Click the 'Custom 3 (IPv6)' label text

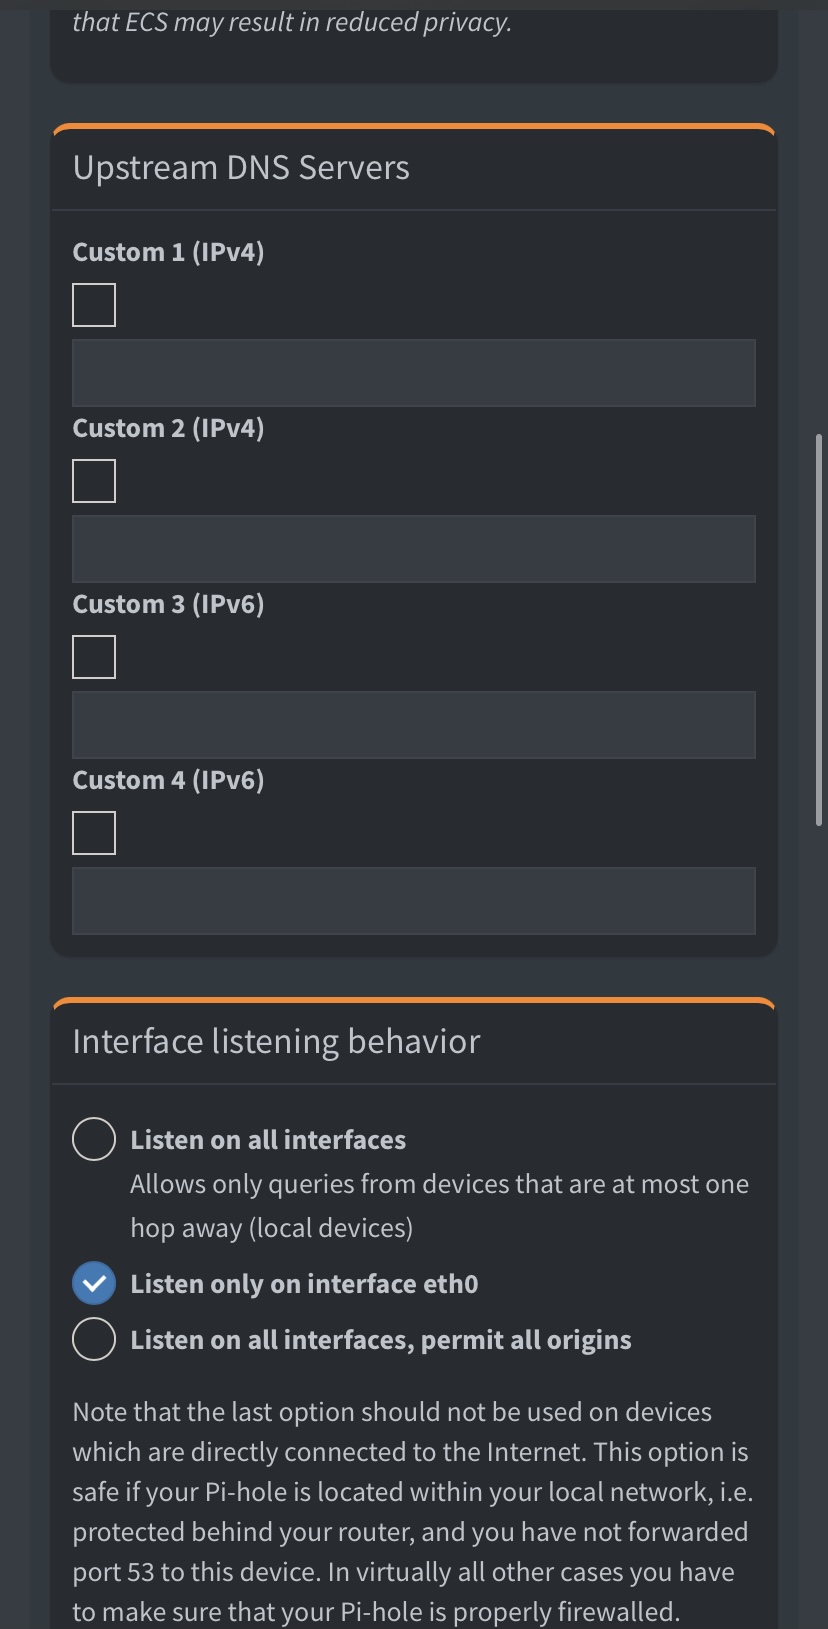coord(168,604)
